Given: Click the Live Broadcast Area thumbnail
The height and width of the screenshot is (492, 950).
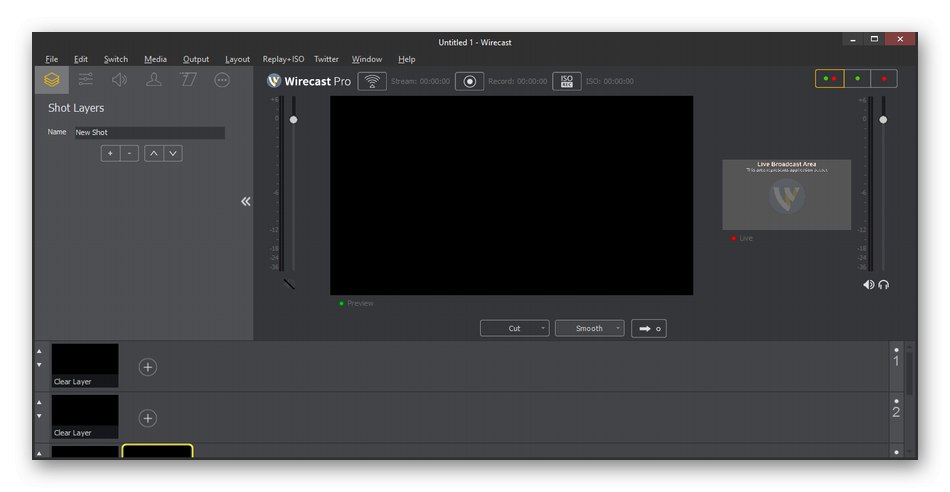Looking at the screenshot, I should pyautogui.click(x=786, y=194).
